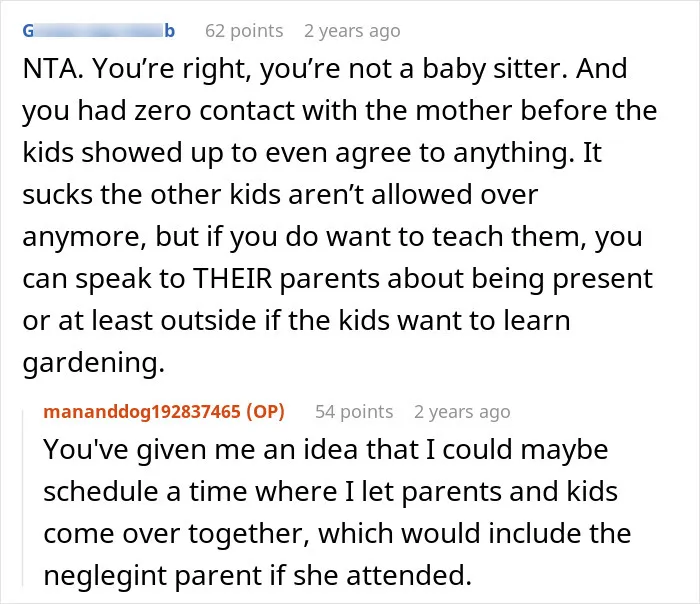
Task: Click 'You've given me an idea' reply text
Action: pyautogui.click(x=200, y=449)
